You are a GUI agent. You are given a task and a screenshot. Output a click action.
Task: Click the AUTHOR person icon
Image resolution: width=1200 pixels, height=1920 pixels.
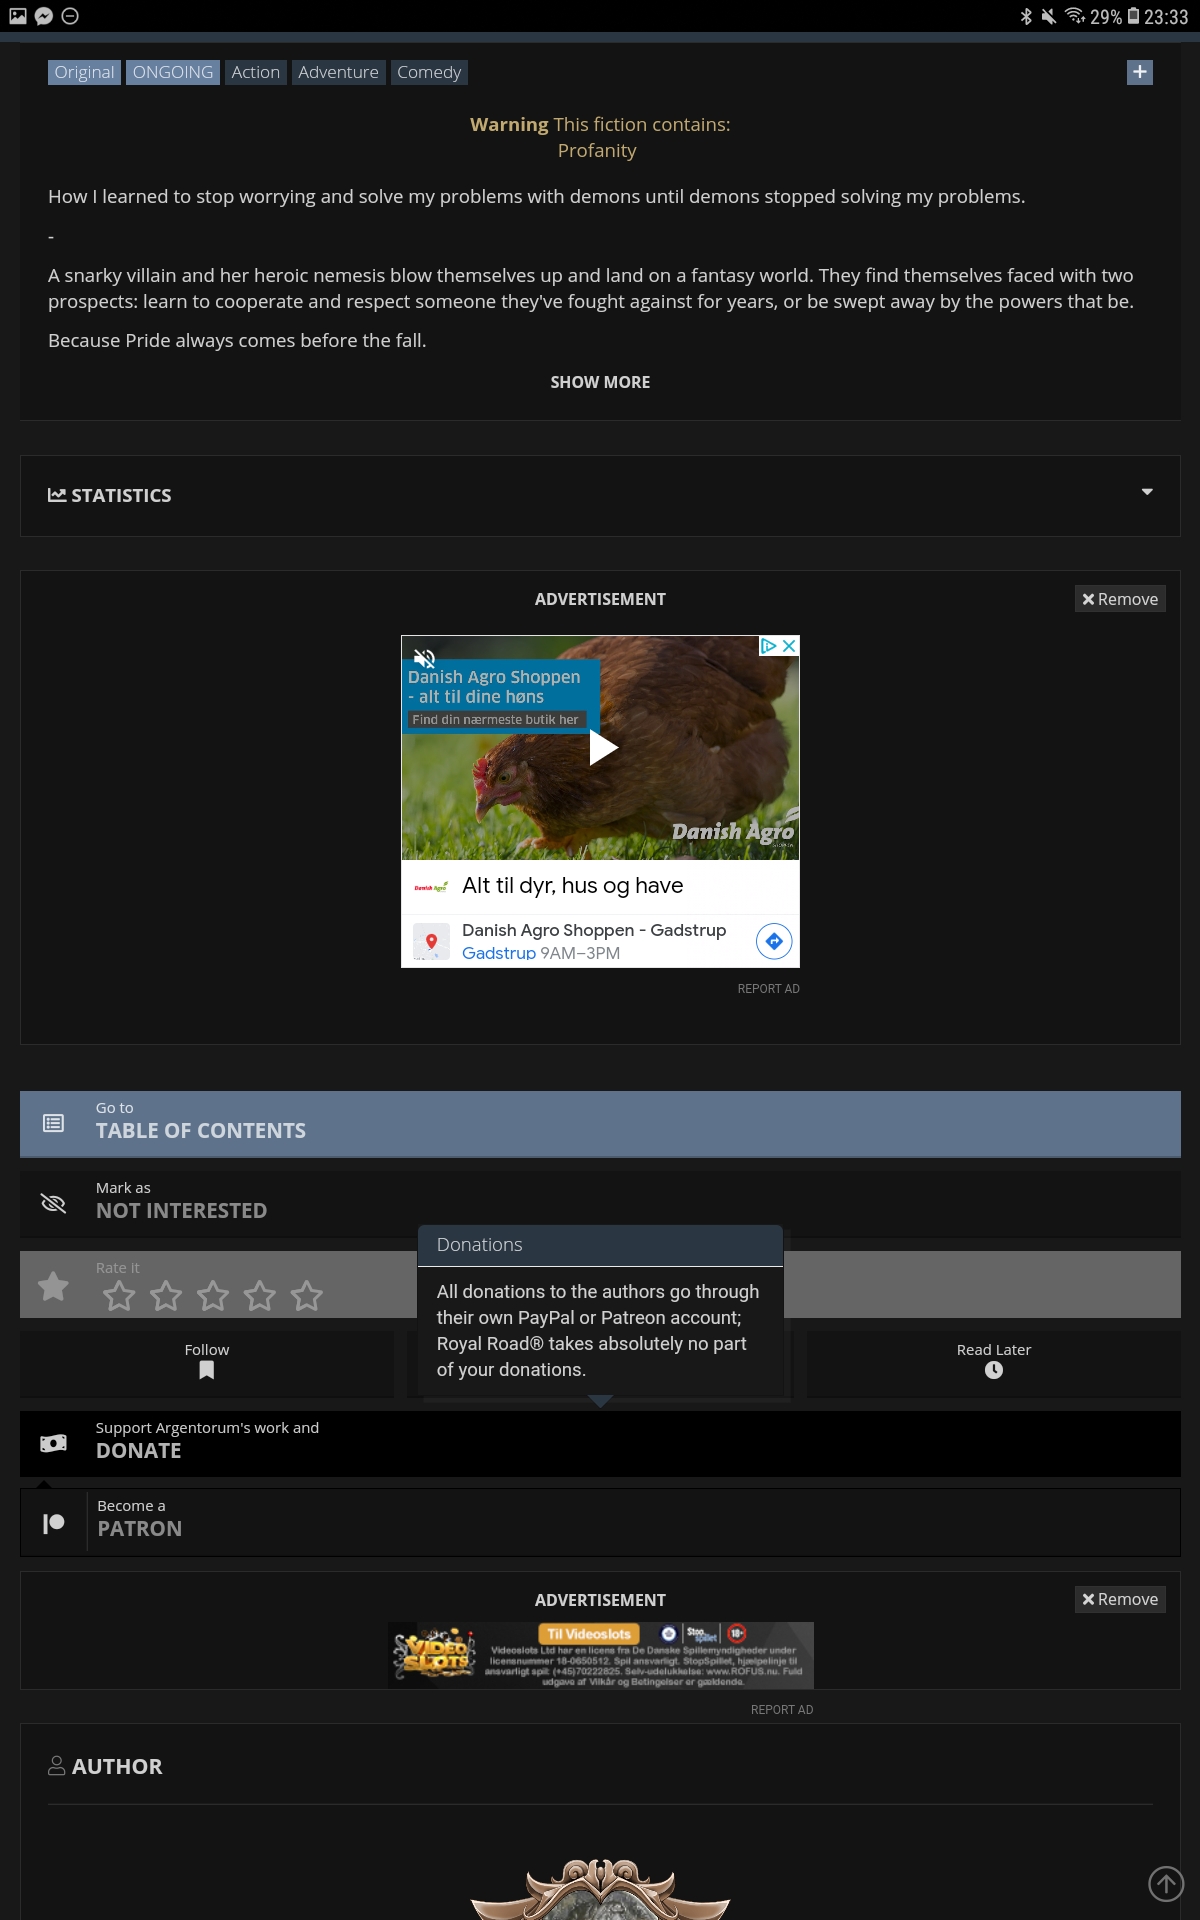[x=57, y=1766]
